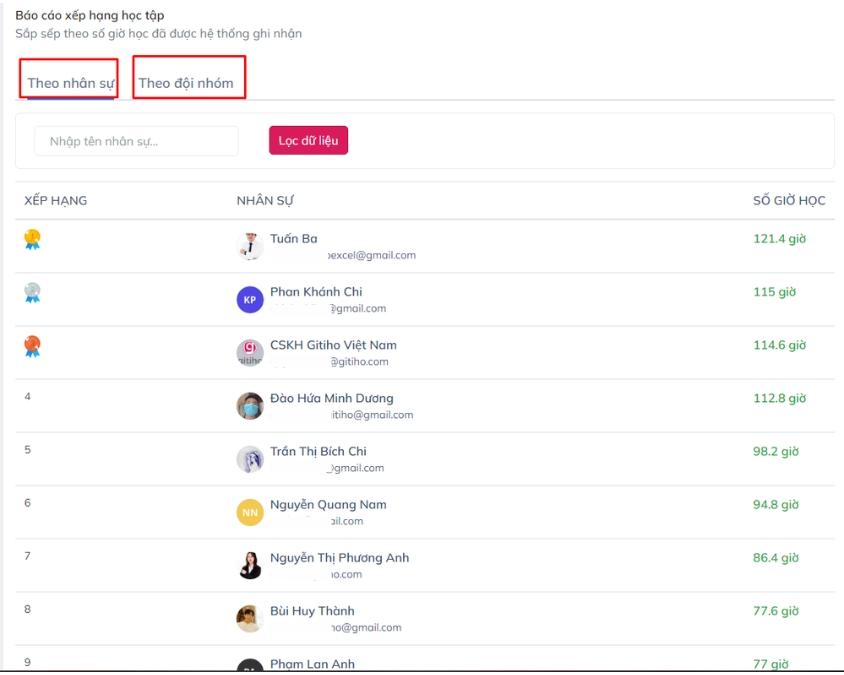Click Phan Khánh Chi's KP avatar
Screen dimensions: 844x675
250,300
